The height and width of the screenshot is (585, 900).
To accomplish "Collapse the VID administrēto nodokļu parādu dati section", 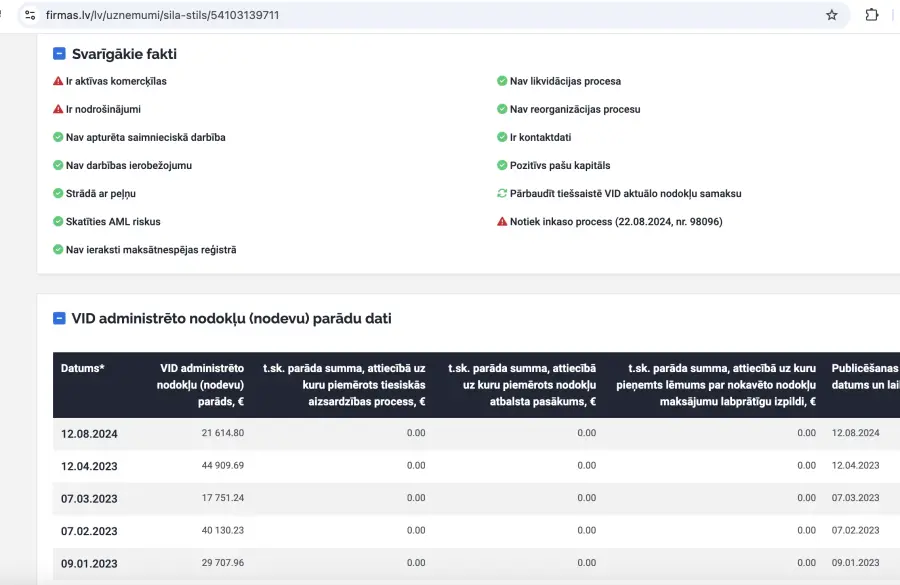I will tap(59, 318).
